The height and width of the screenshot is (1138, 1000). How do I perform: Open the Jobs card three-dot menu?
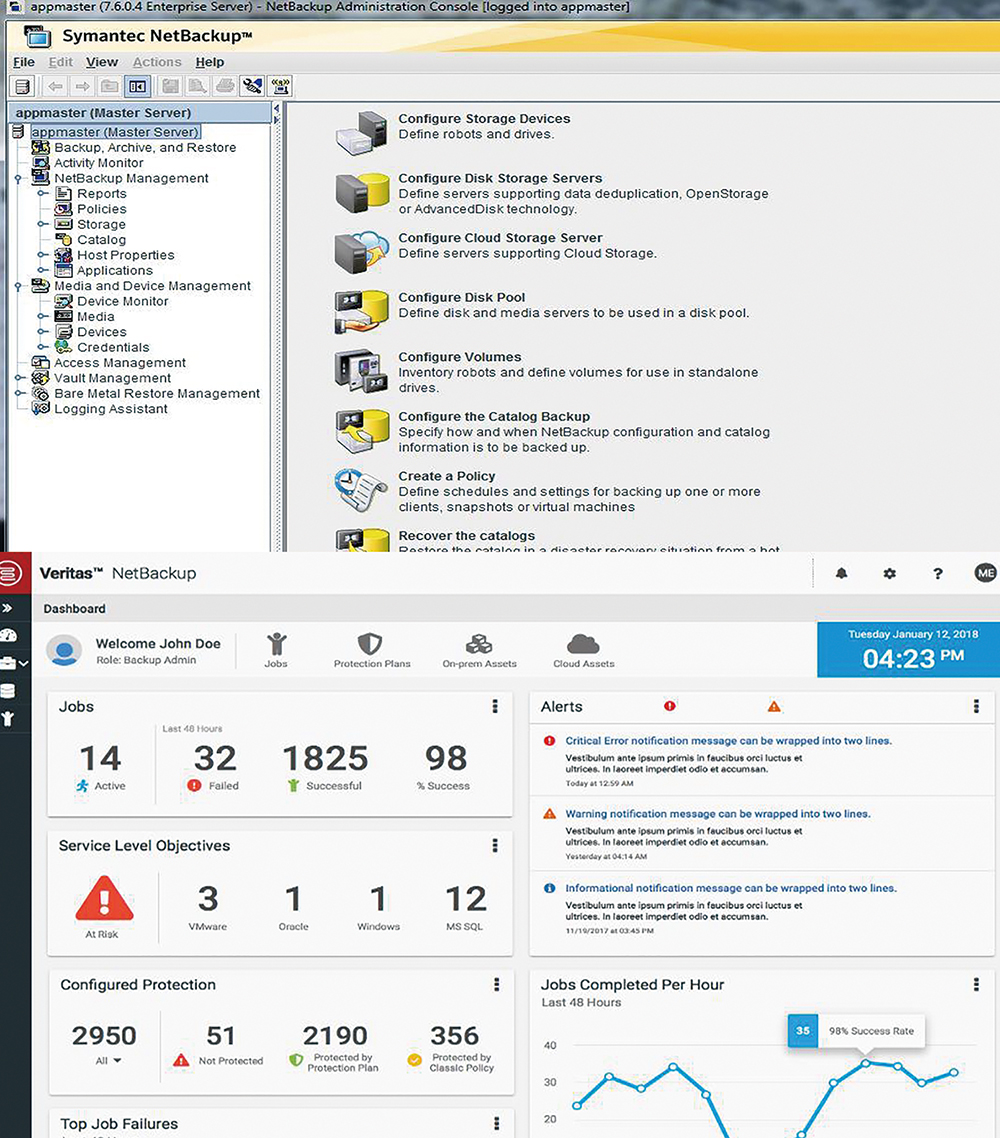[495, 706]
